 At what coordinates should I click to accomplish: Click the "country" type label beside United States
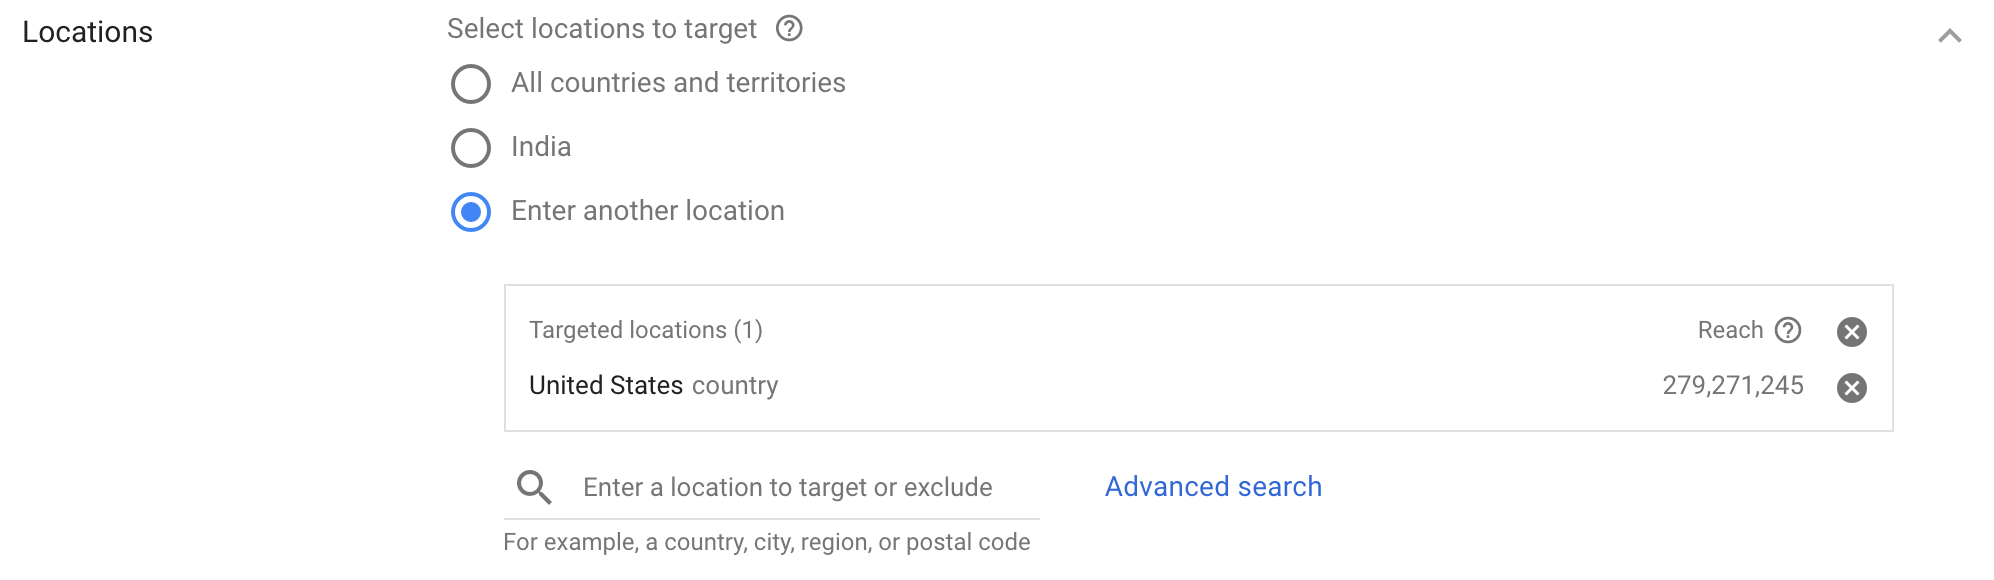[735, 385]
